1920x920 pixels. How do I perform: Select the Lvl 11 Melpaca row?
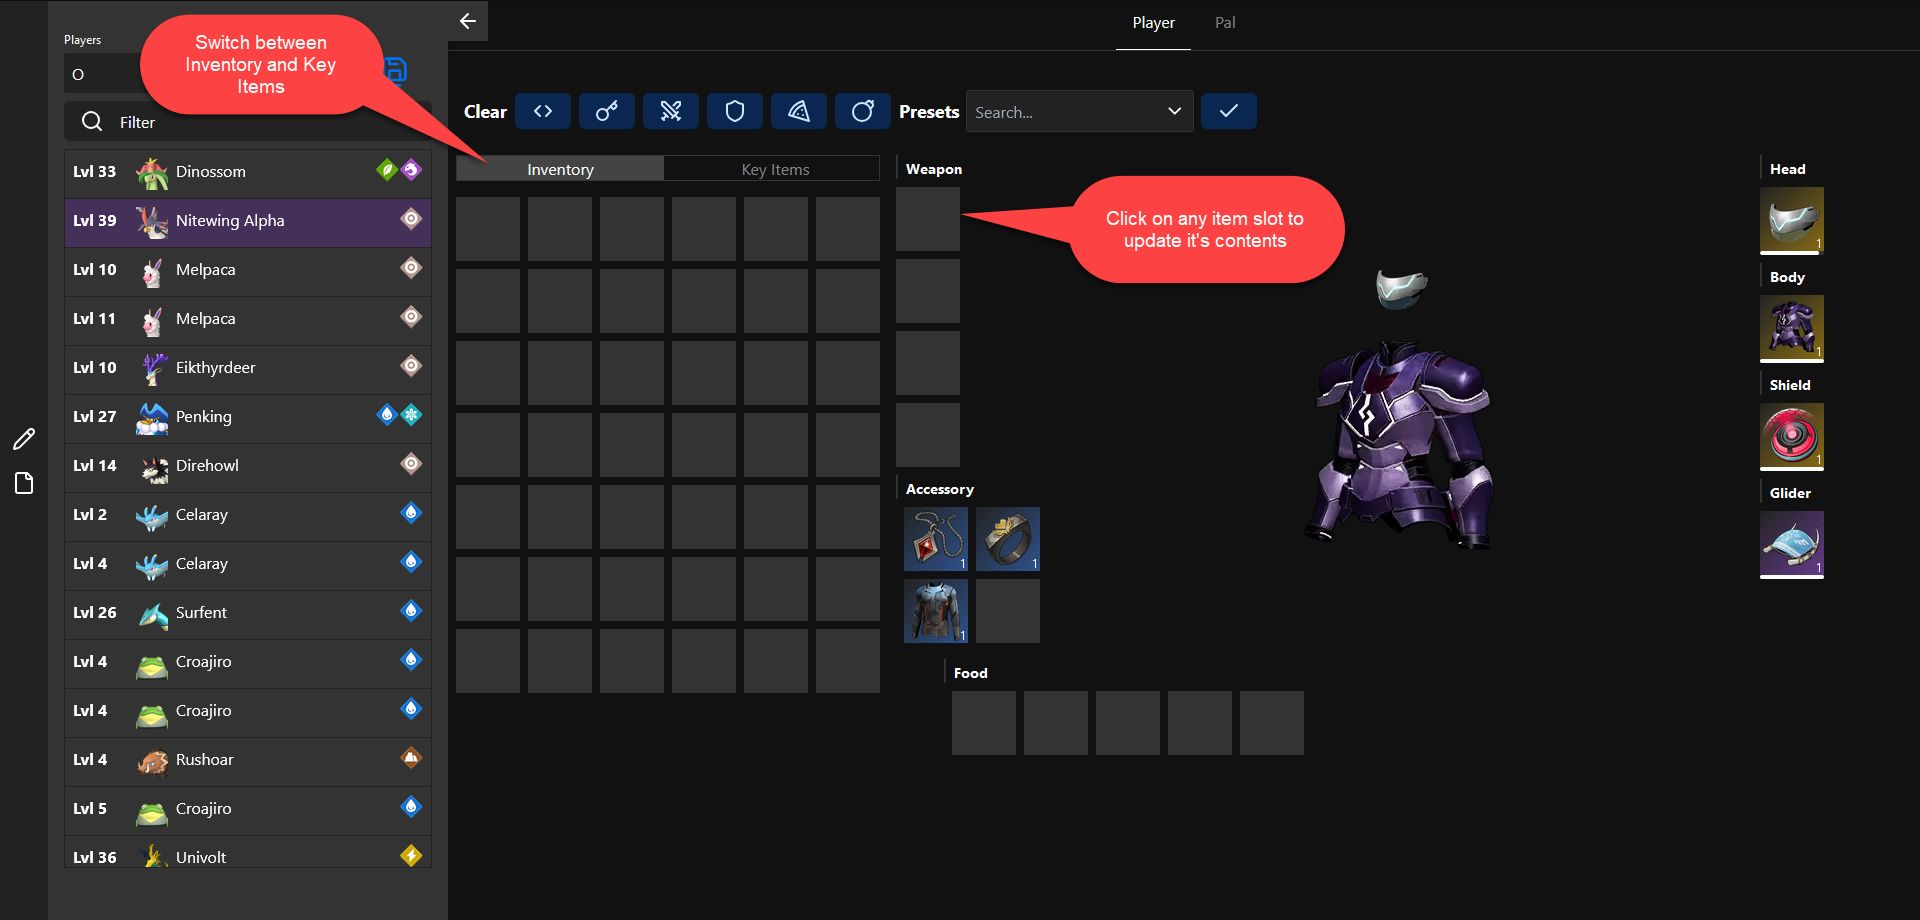click(x=248, y=319)
